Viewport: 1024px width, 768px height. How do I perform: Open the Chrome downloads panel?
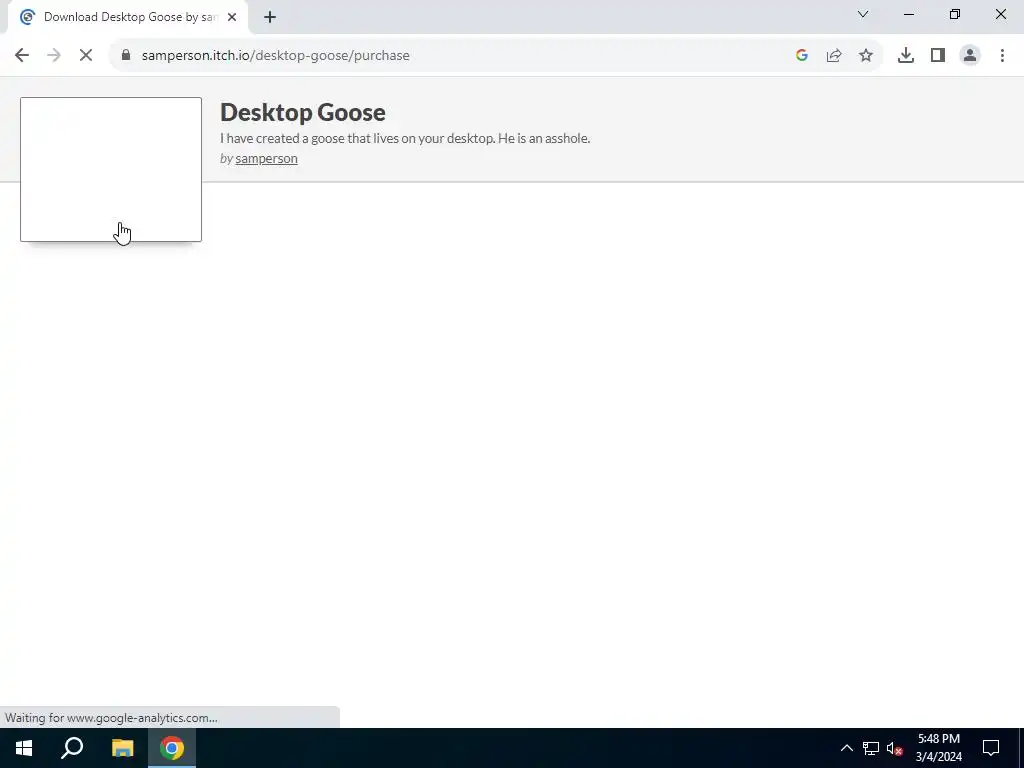(906, 56)
